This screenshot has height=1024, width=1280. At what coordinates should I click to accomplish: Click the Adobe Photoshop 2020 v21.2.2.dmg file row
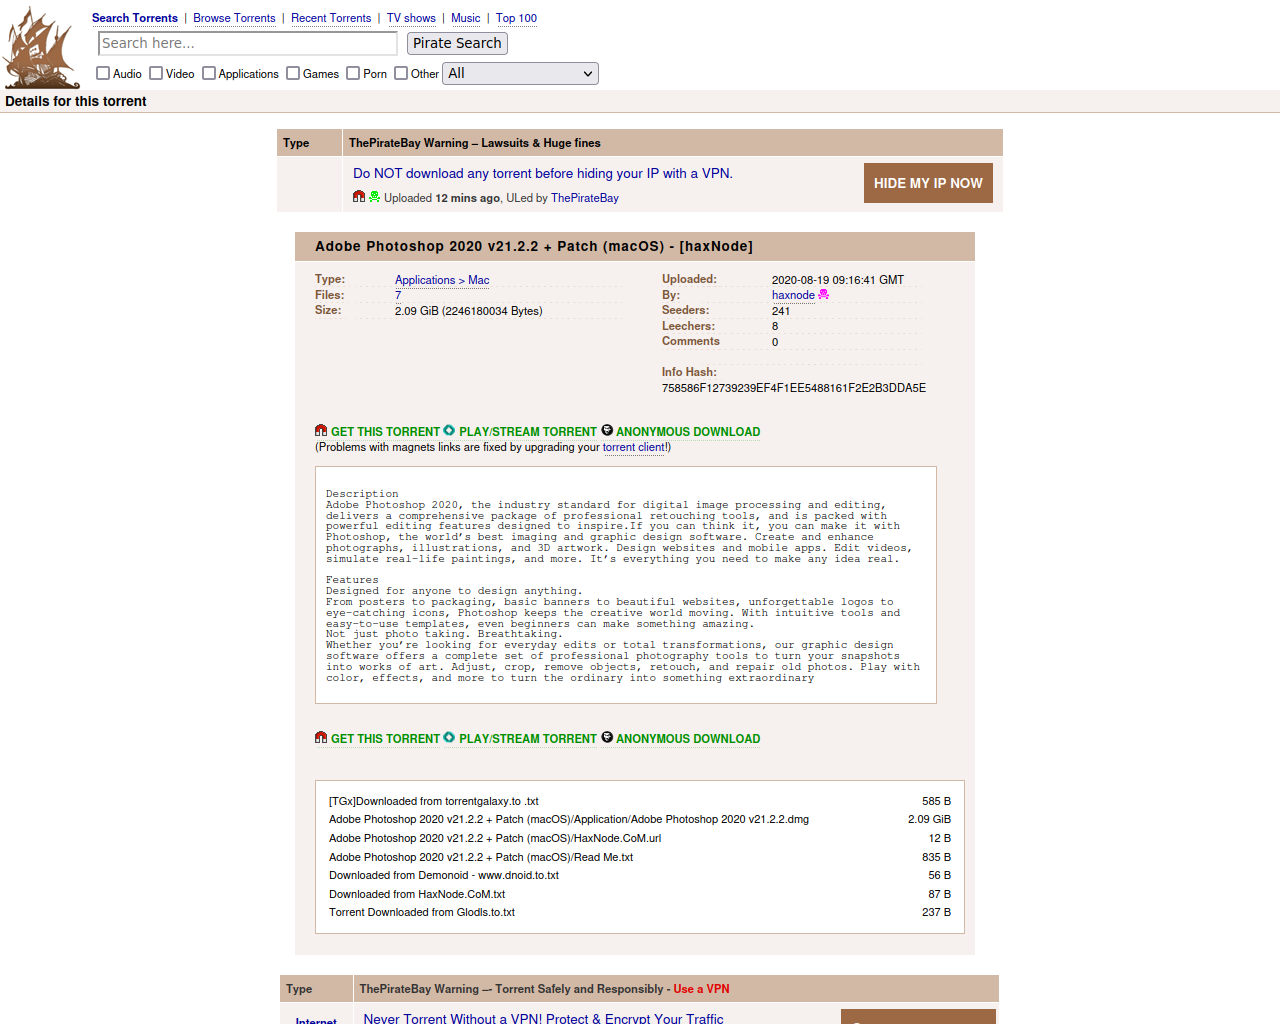(x=640, y=819)
